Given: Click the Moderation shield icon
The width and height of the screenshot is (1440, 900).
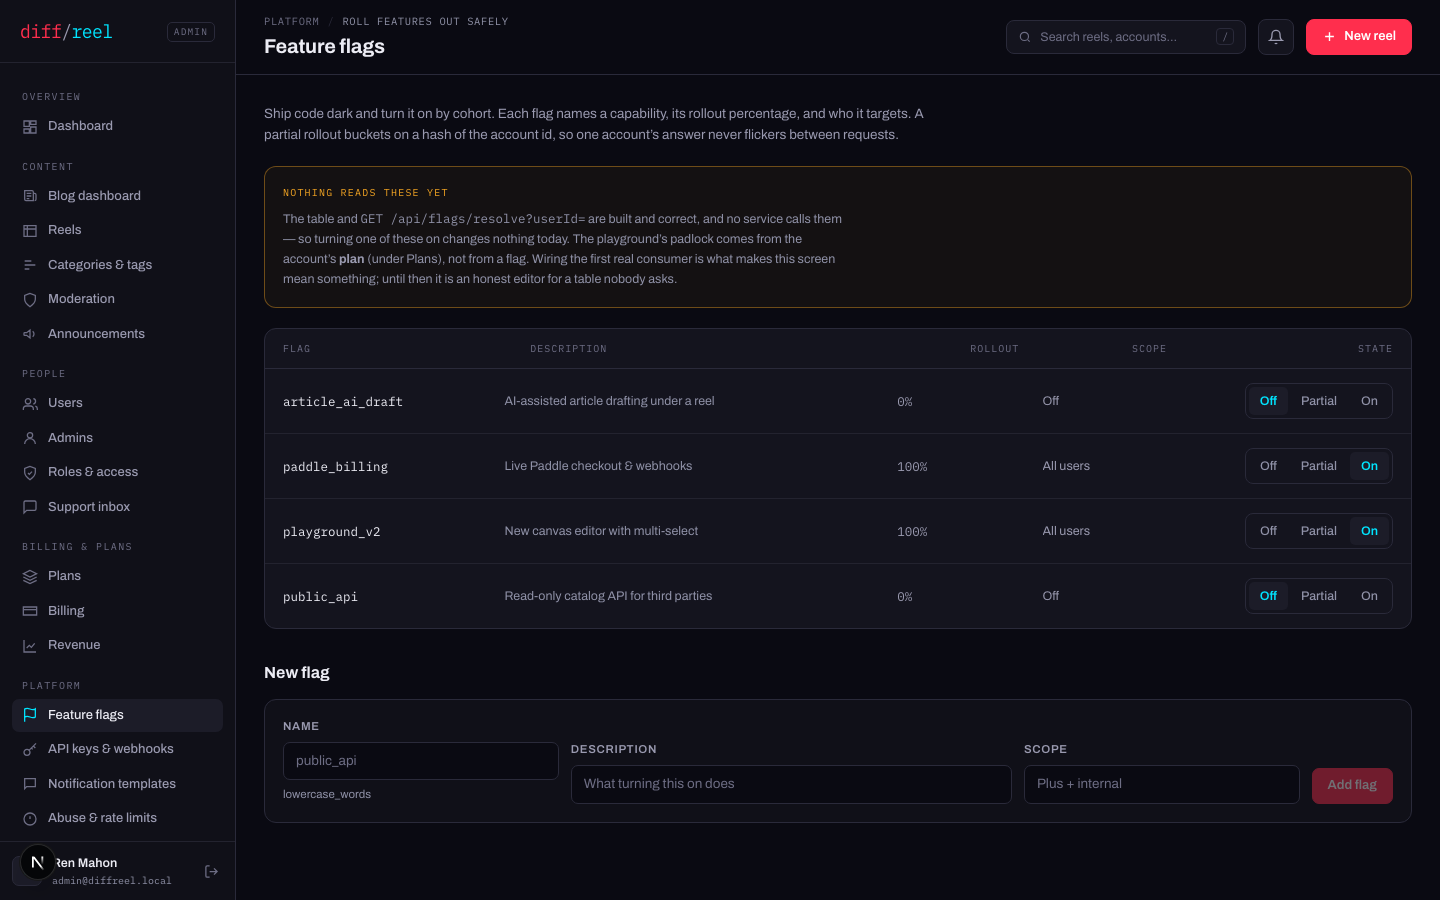Looking at the screenshot, I should pyautogui.click(x=30, y=300).
